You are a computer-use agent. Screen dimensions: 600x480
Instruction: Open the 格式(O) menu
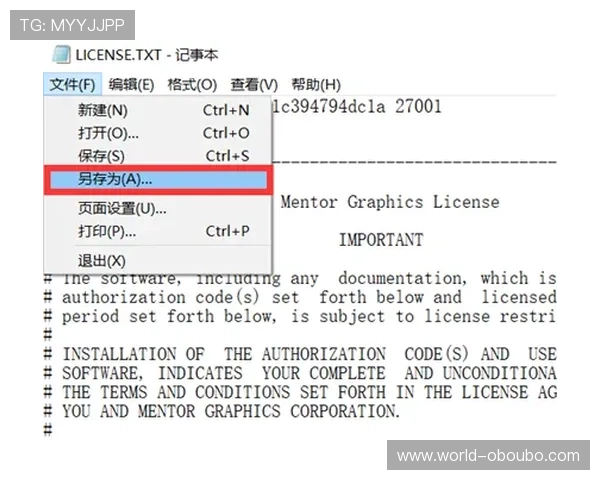192,84
